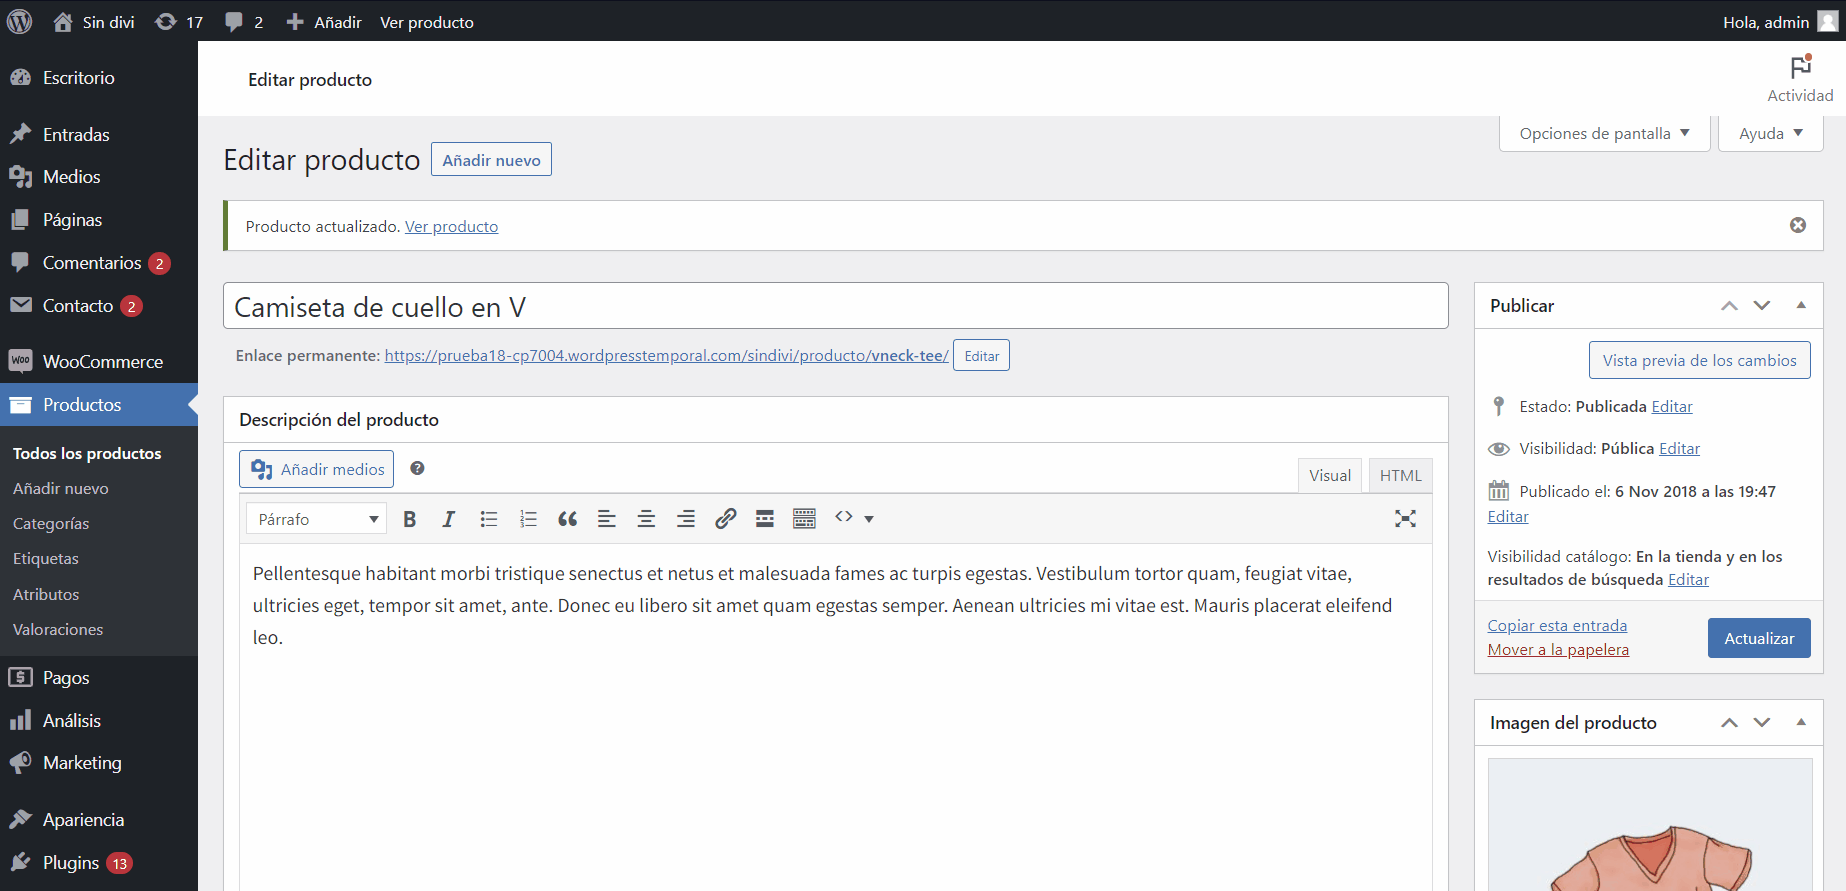This screenshot has height=891, width=1846.
Task: Dismiss the Producto actualizado notice
Action: tap(1797, 226)
